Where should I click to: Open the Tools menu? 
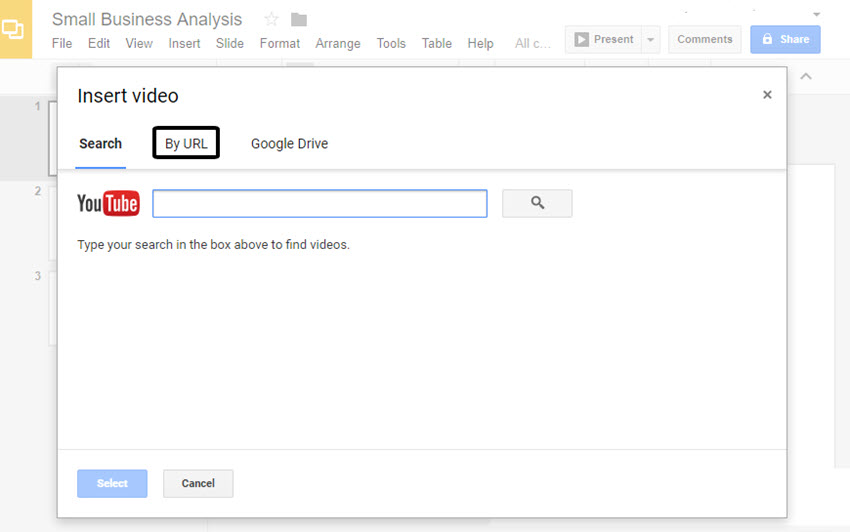(391, 43)
